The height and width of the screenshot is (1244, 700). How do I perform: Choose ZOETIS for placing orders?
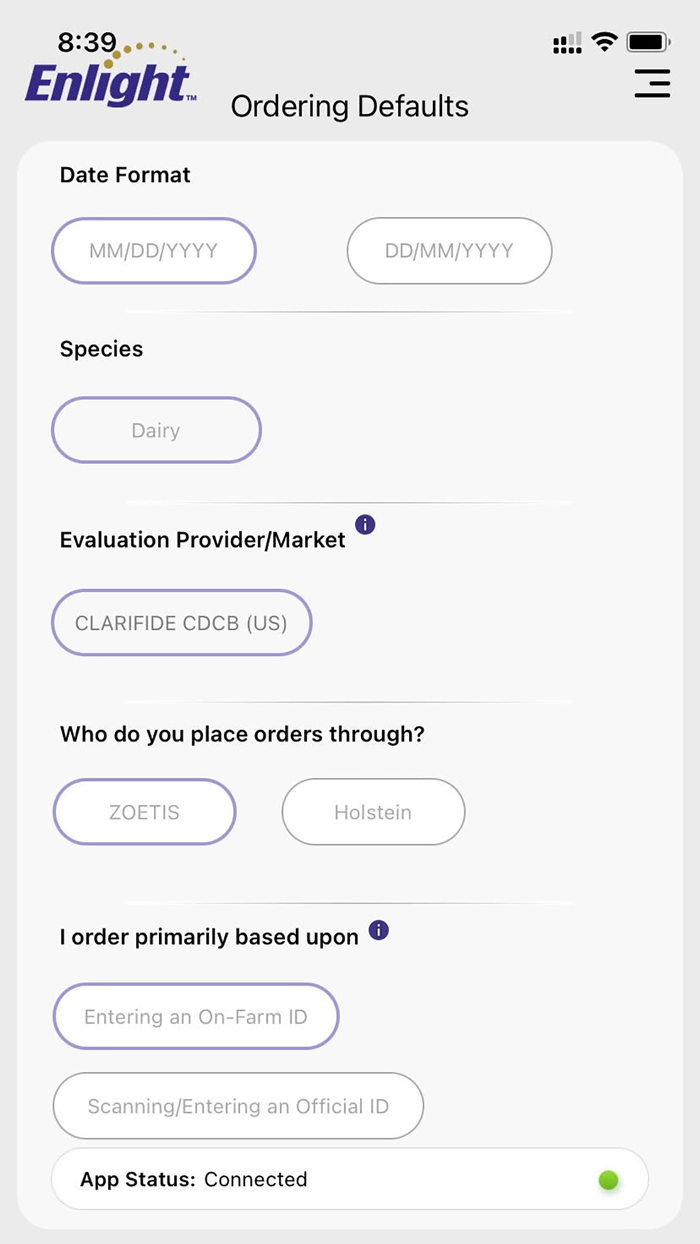(144, 812)
